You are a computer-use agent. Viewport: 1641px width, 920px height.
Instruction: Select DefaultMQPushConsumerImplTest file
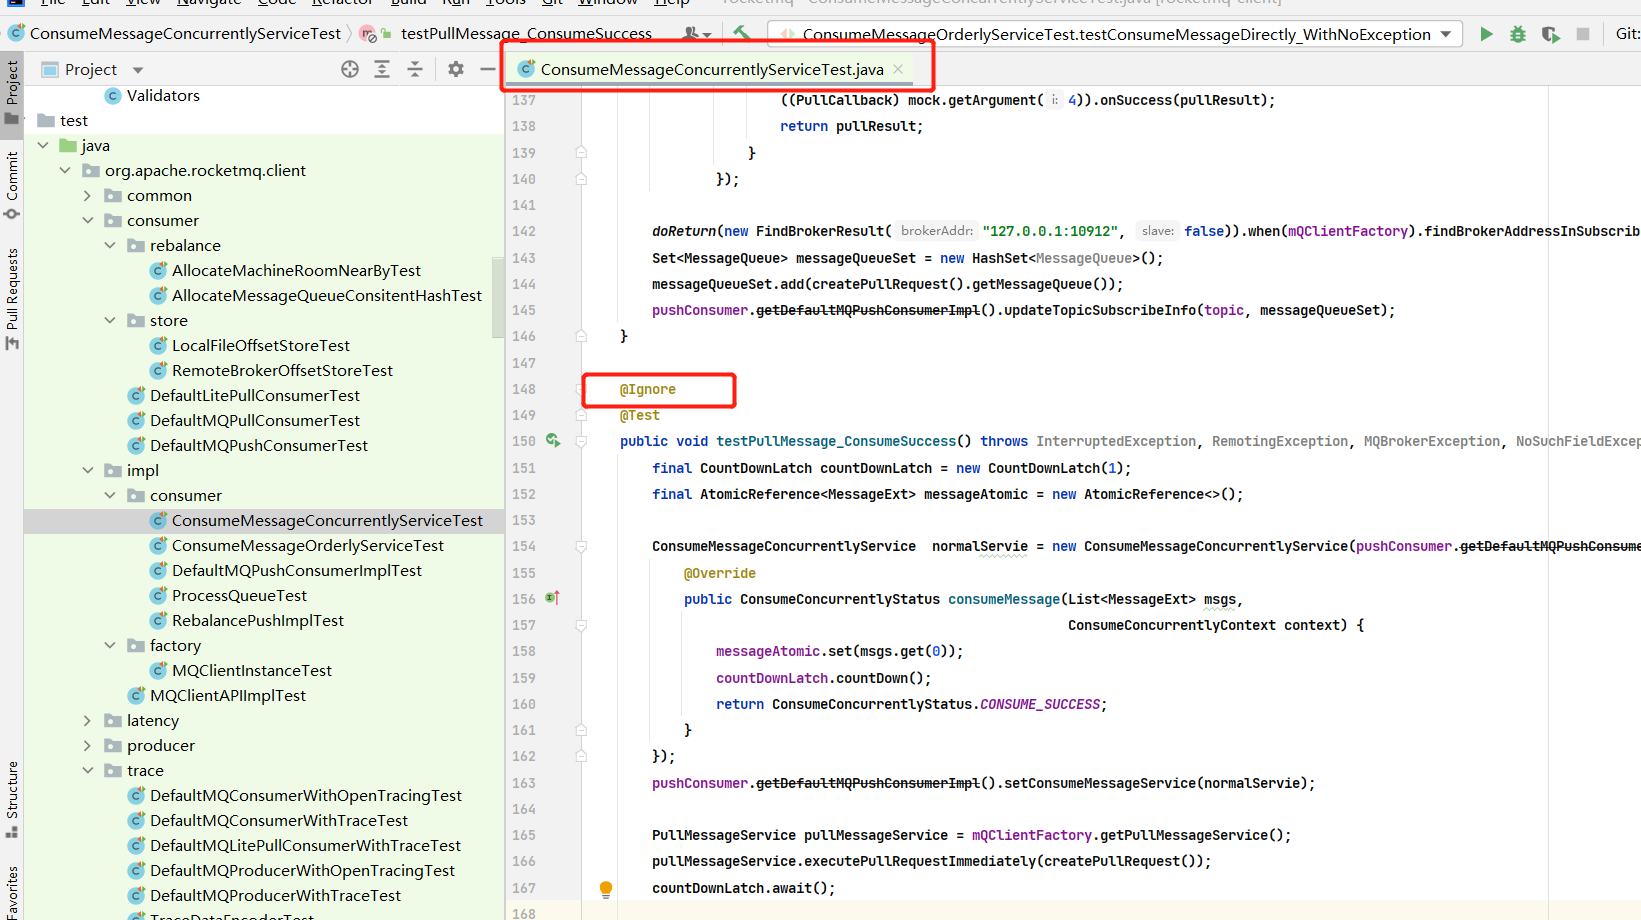pyautogui.click(x=296, y=570)
